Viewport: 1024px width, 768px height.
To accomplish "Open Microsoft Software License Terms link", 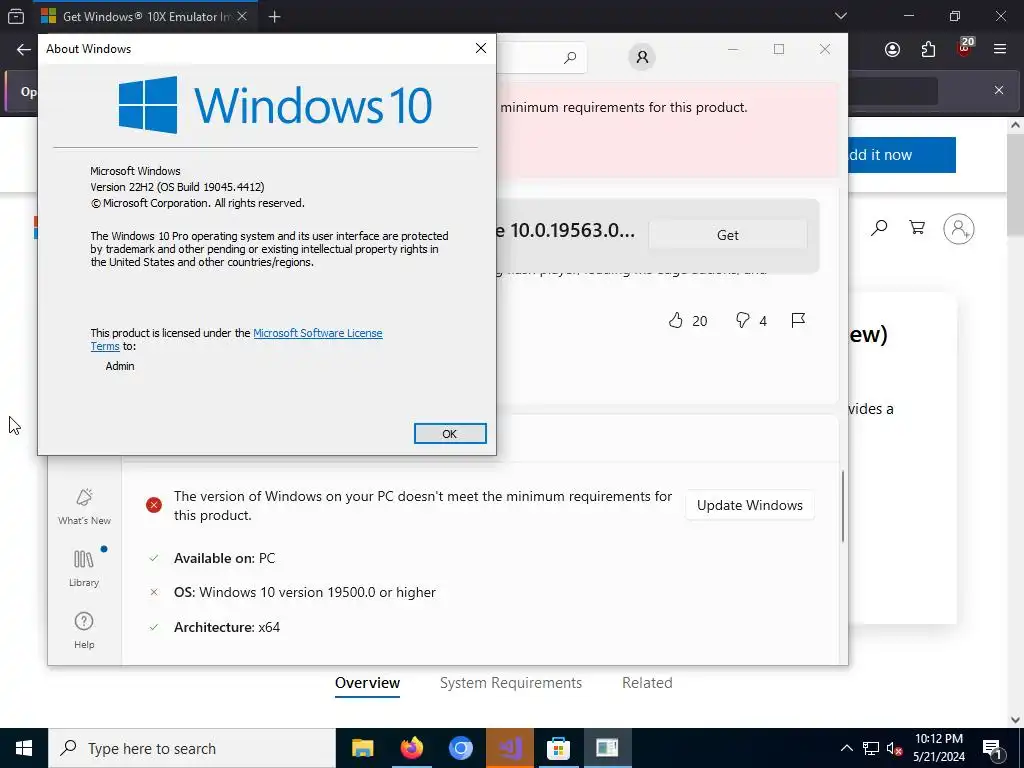I will [x=236, y=340].
